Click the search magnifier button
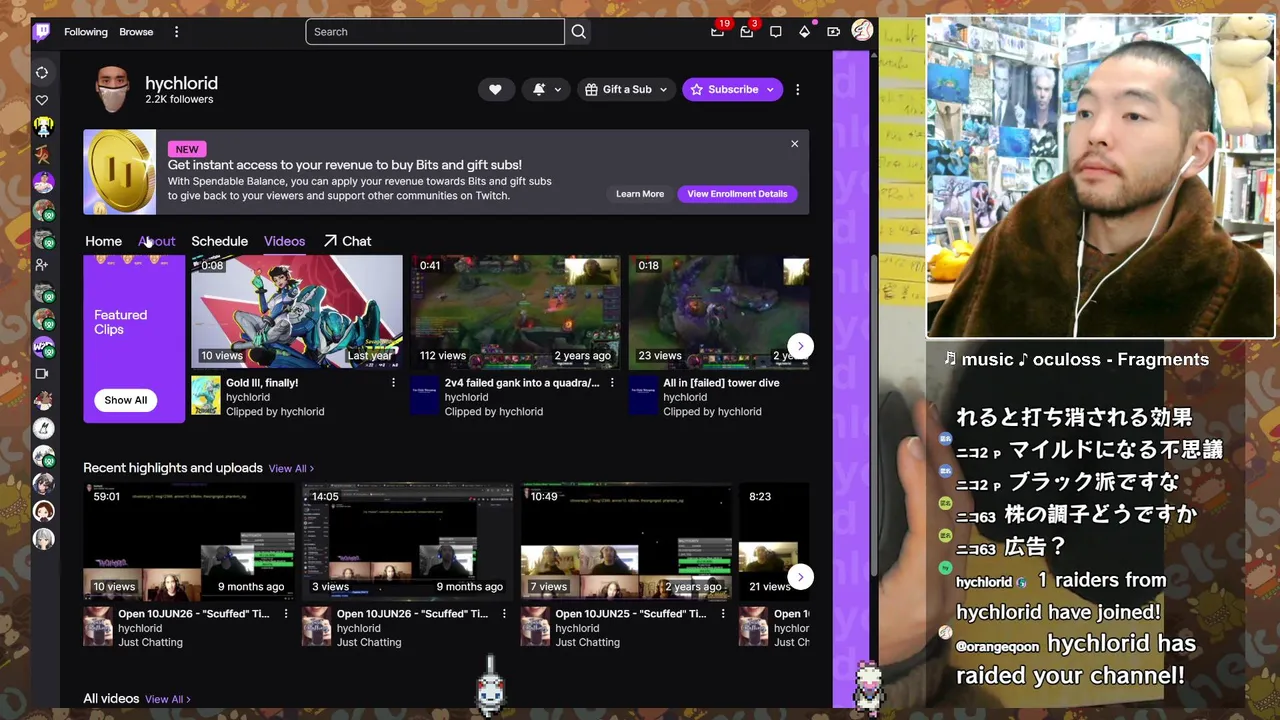 (x=579, y=32)
